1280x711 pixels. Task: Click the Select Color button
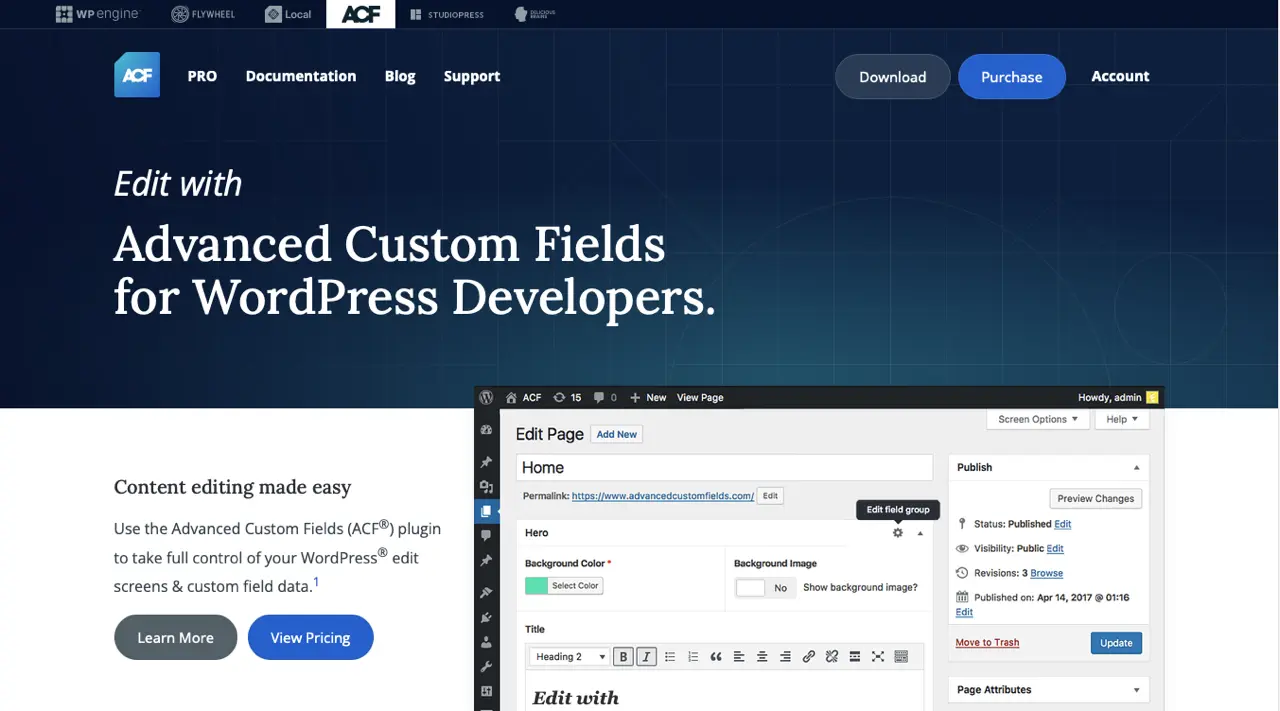point(575,586)
